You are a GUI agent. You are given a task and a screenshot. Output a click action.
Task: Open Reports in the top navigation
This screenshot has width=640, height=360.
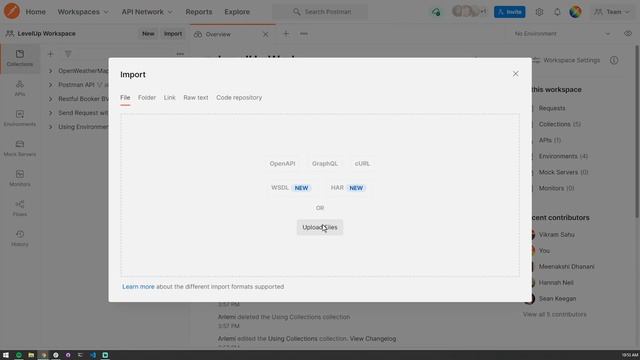[199, 12]
